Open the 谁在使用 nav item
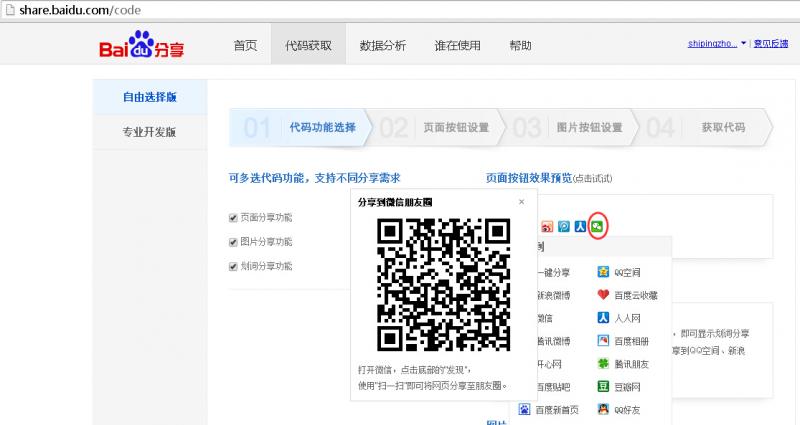 [458, 45]
